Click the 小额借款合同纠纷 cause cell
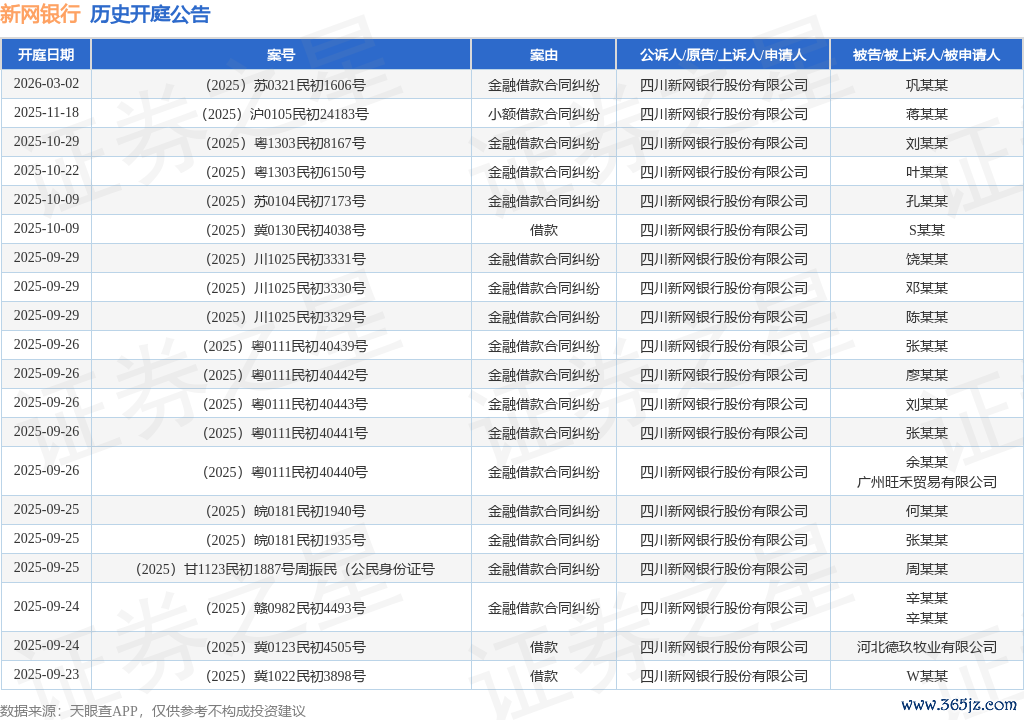 (544, 114)
